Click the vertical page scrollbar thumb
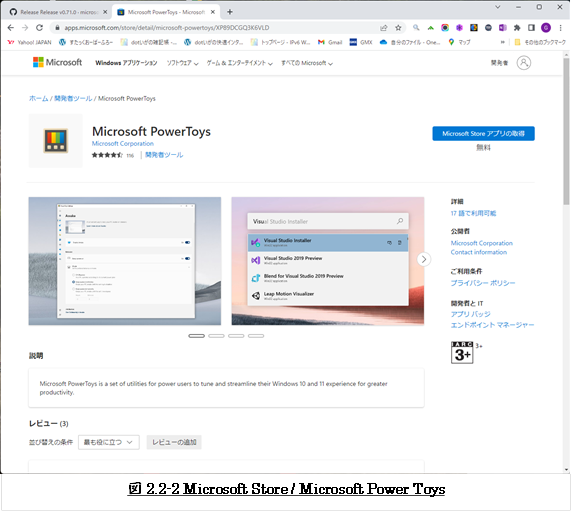 click(x=566, y=131)
